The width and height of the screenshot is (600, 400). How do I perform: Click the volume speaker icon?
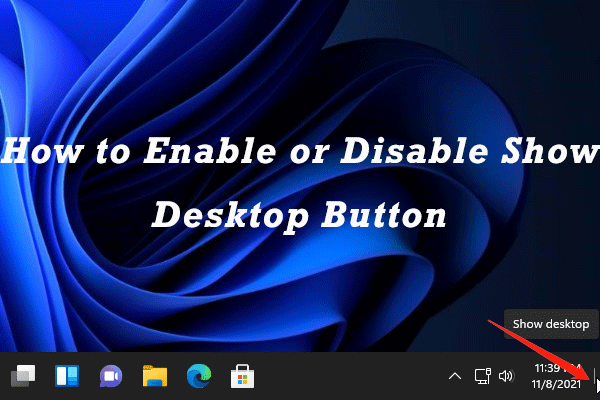(506, 376)
